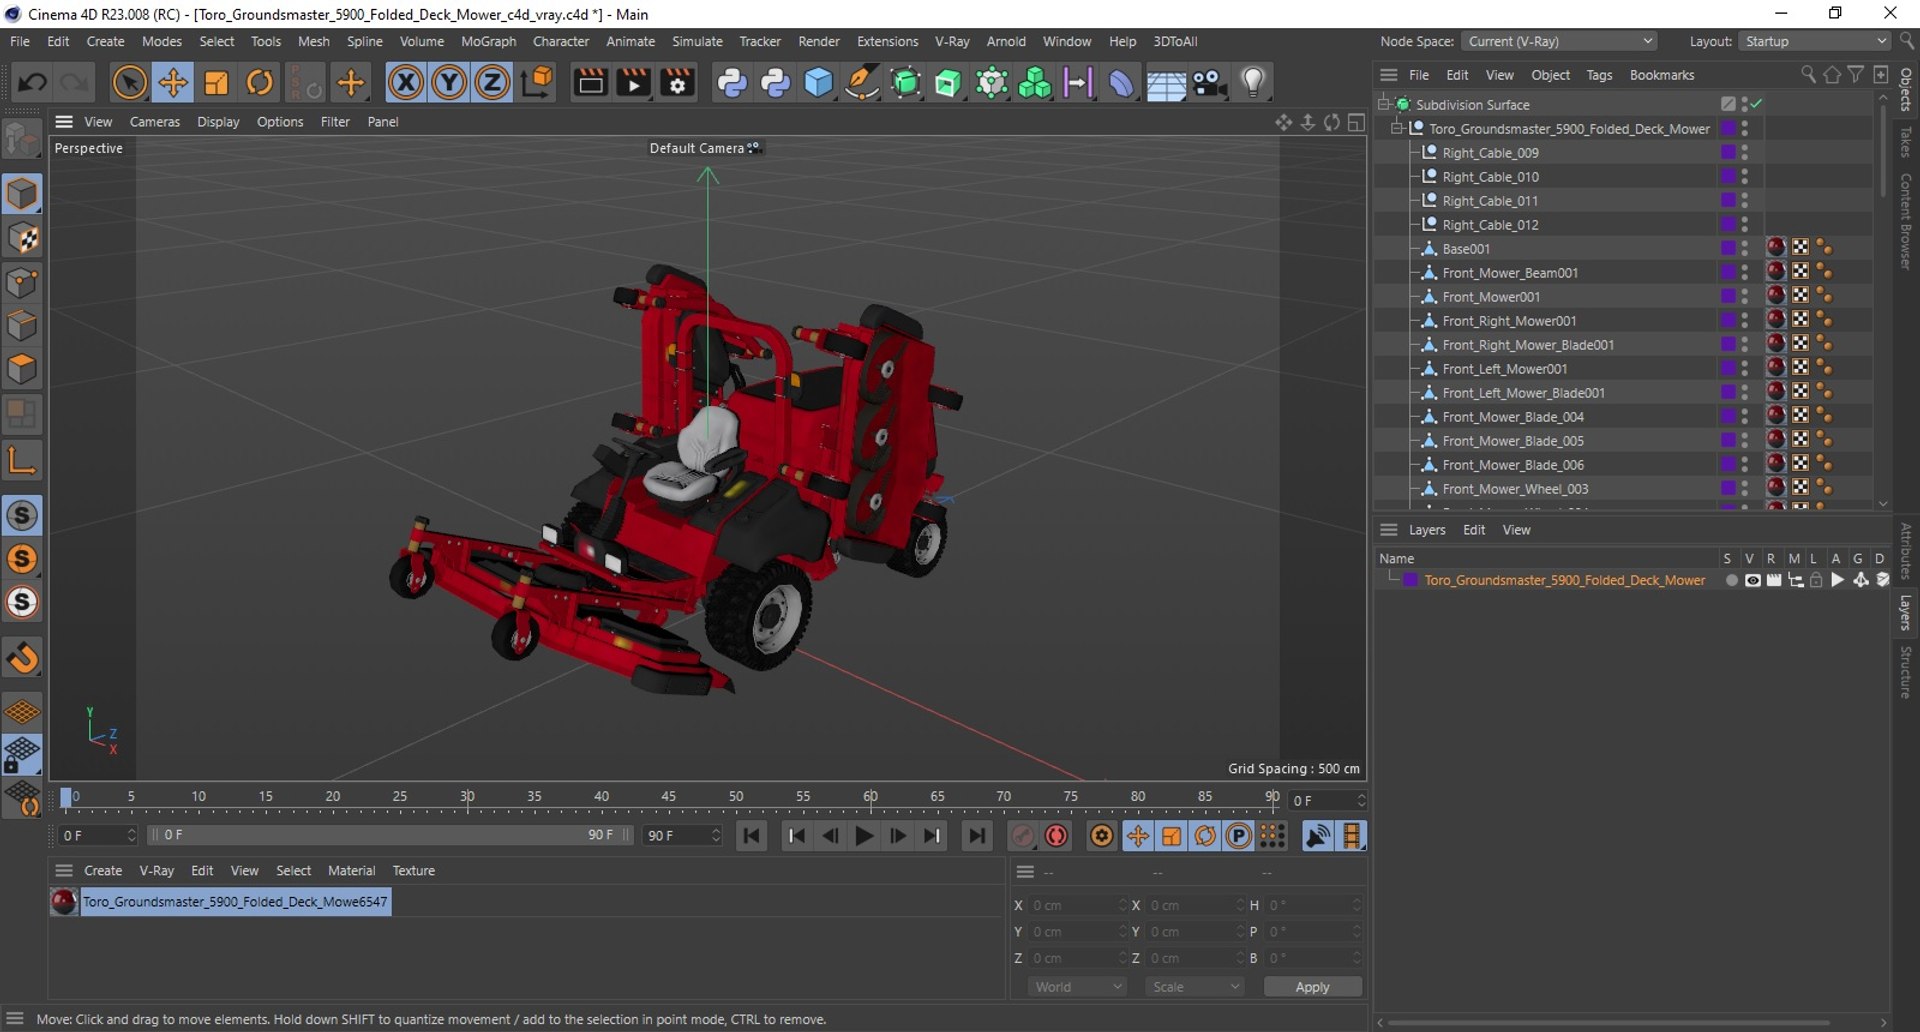Click frame 45 on the timeline ruler
Image resolution: width=1920 pixels, height=1032 pixels.
[x=668, y=796]
